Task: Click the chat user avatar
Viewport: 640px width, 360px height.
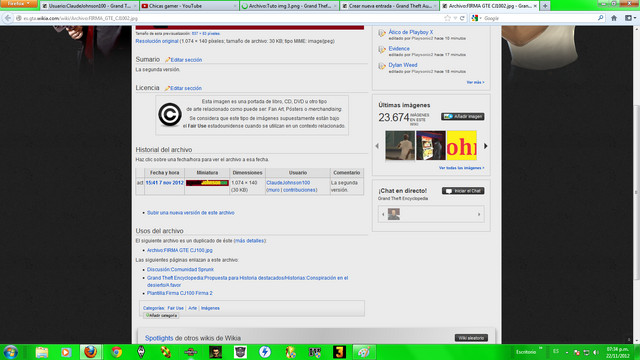Action: pos(393,214)
